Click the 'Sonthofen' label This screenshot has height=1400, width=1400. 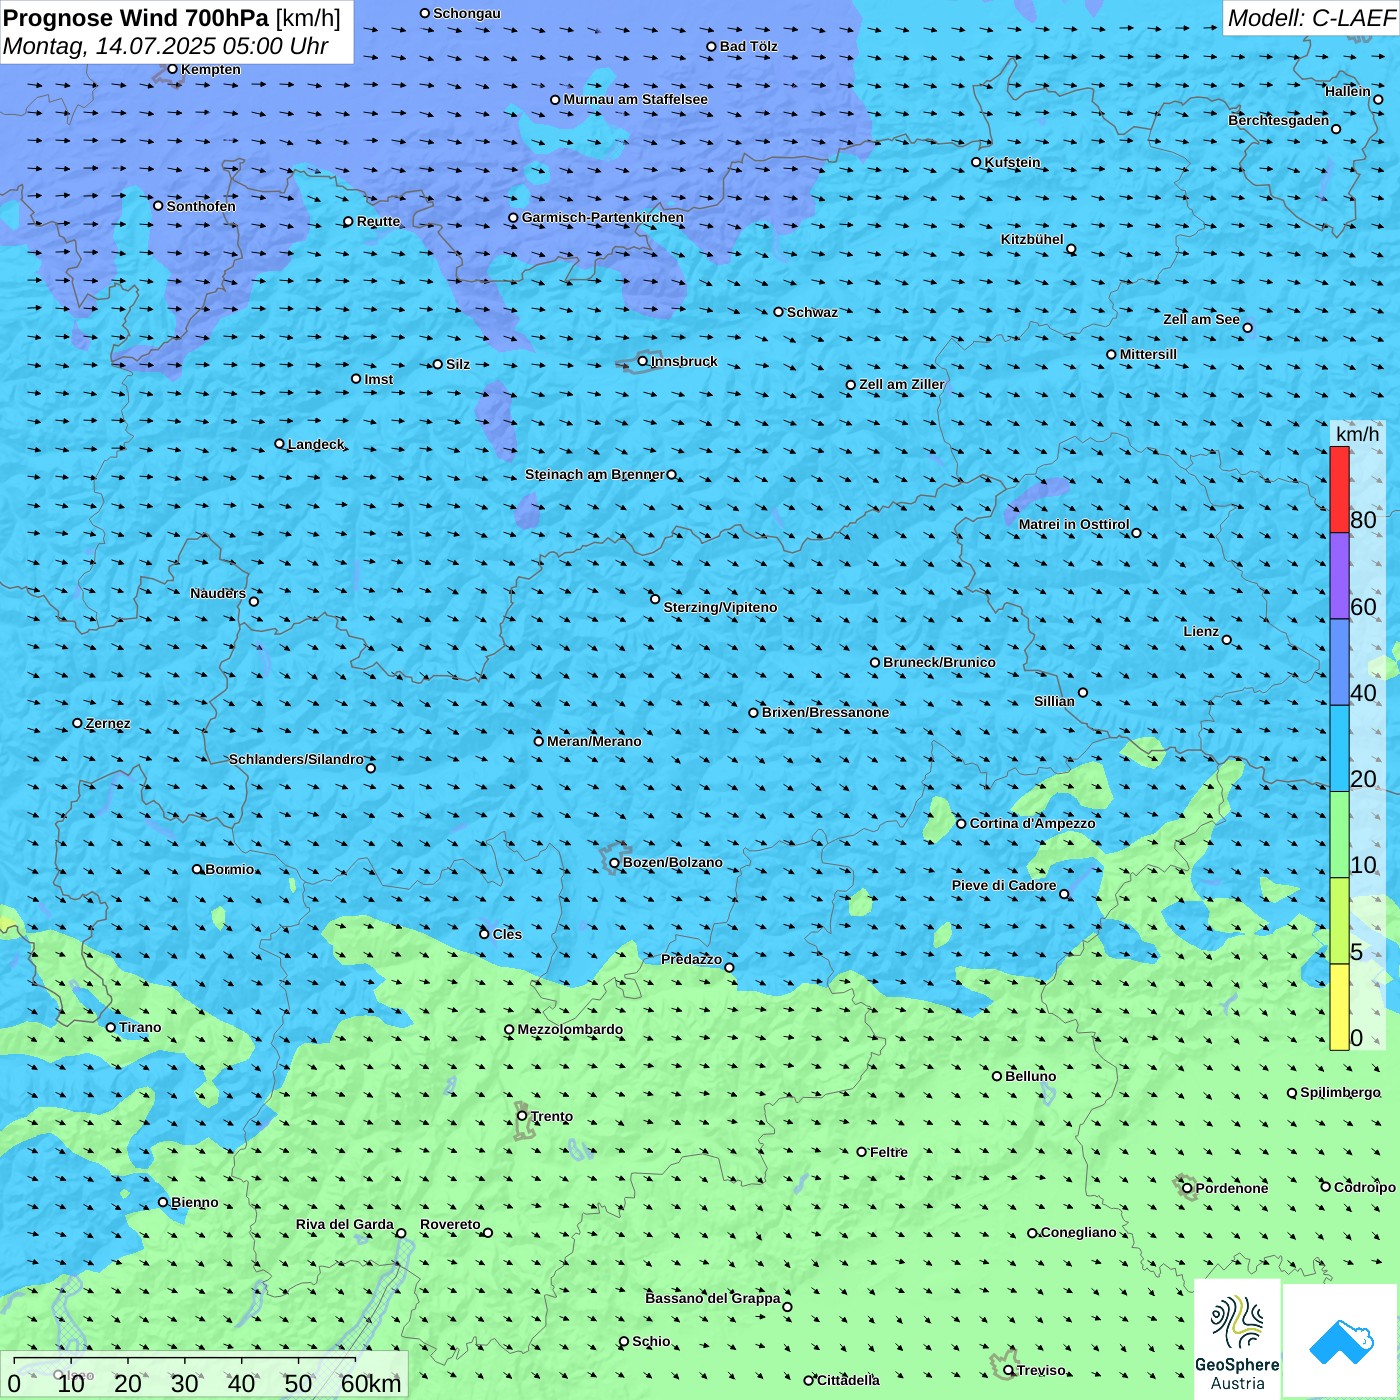pos(201,206)
